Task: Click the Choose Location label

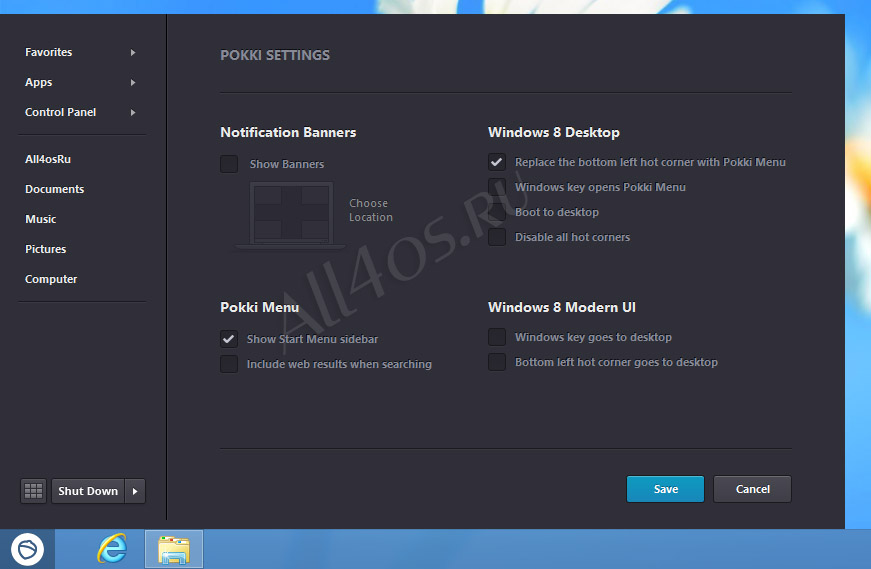Action: pos(371,210)
